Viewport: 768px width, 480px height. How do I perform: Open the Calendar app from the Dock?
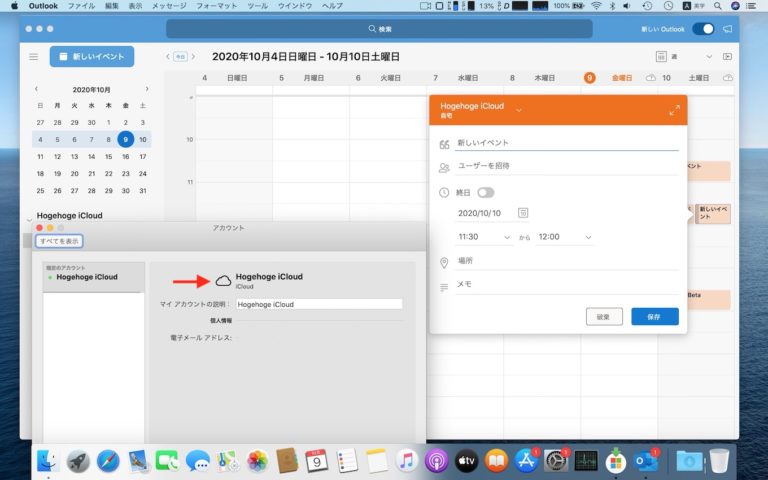click(x=317, y=461)
